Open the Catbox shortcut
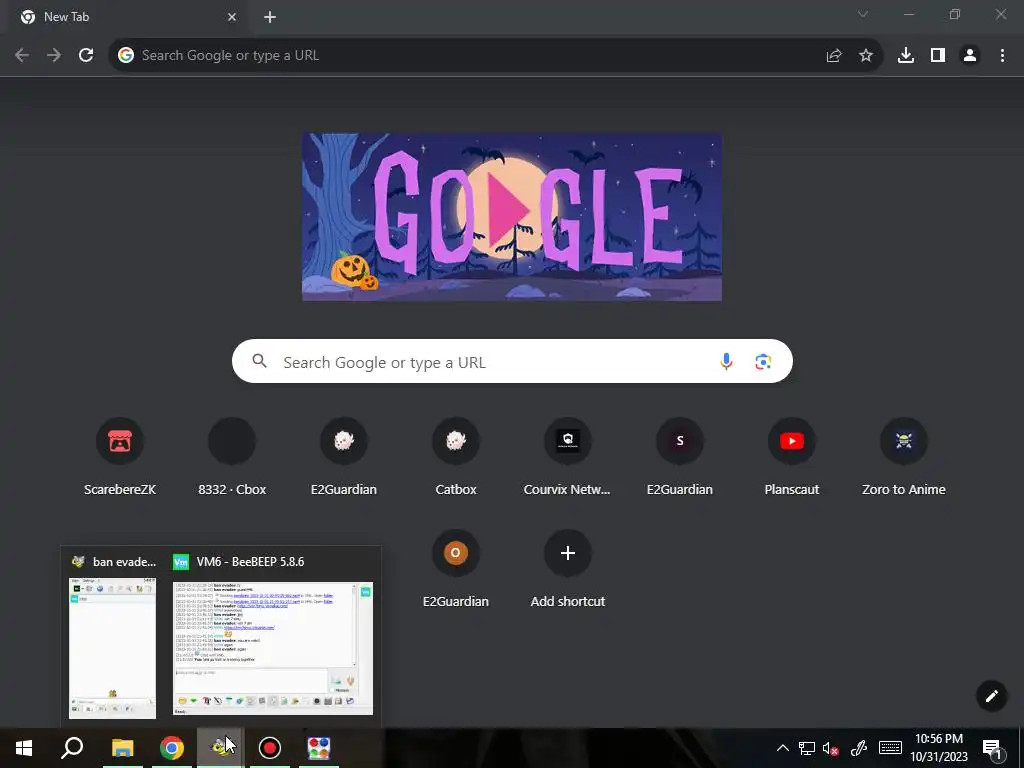This screenshot has height=768, width=1024. [x=456, y=458]
